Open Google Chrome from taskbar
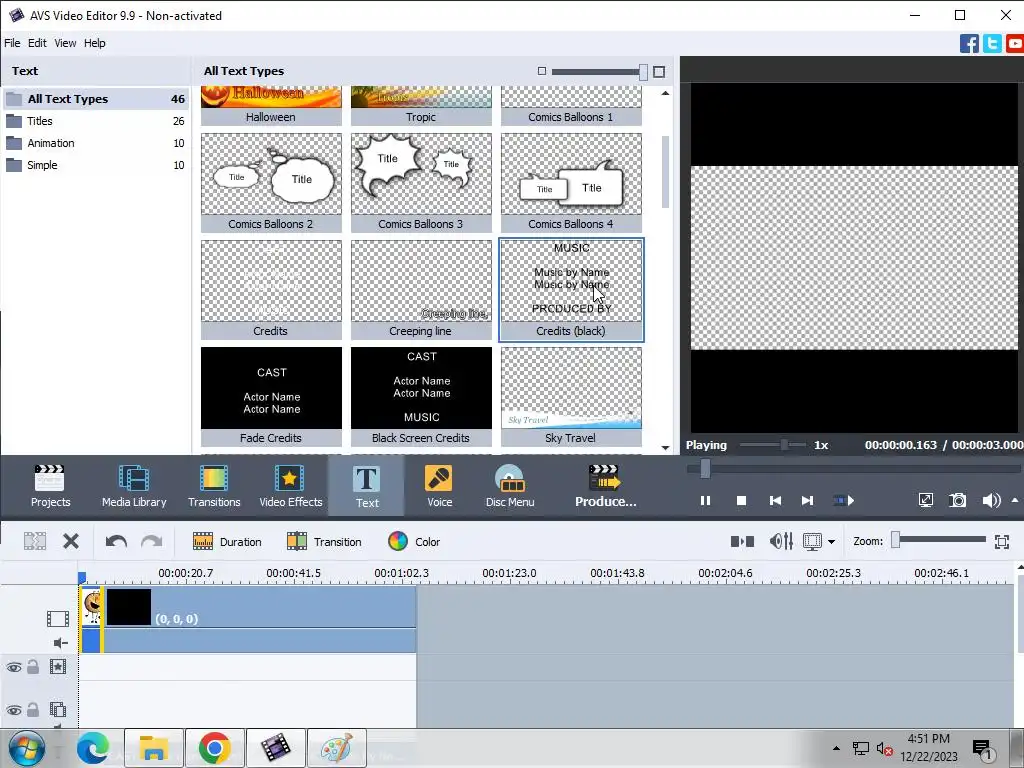This screenshot has width=1024, height=768. pos(215,748)
